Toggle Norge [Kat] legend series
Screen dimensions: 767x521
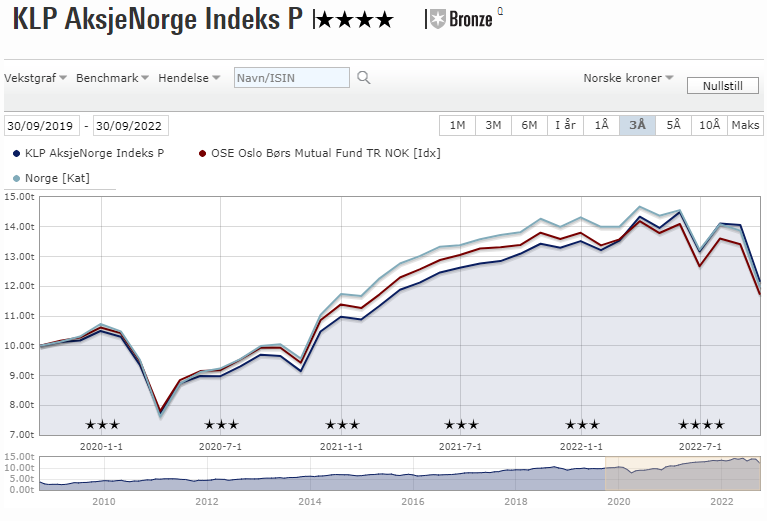click(51, 178)
